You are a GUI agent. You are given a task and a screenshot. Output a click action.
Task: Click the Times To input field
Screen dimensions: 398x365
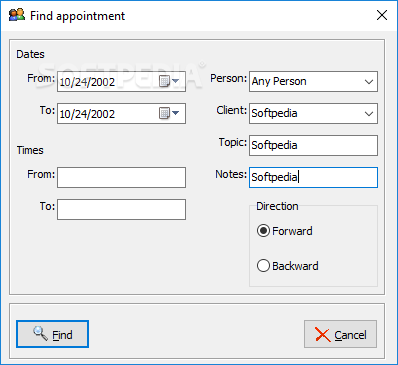(121, 209)
